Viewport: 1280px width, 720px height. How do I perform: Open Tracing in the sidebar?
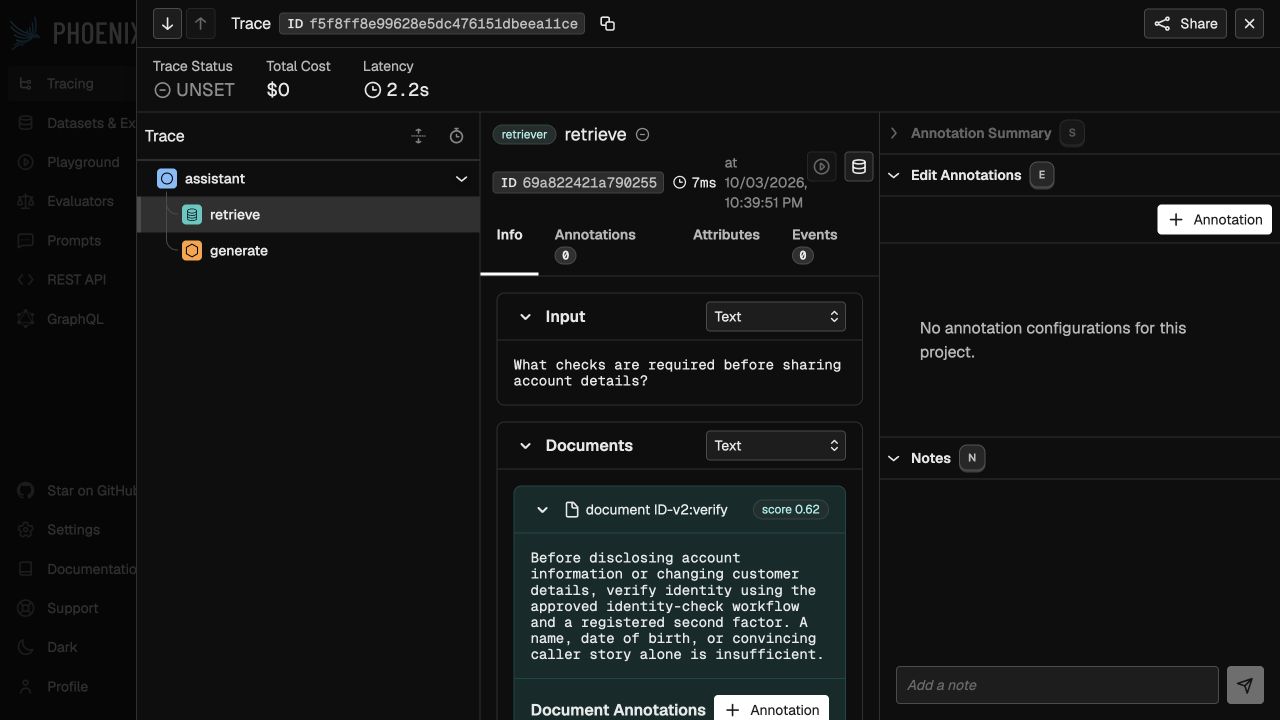[70, 84]
